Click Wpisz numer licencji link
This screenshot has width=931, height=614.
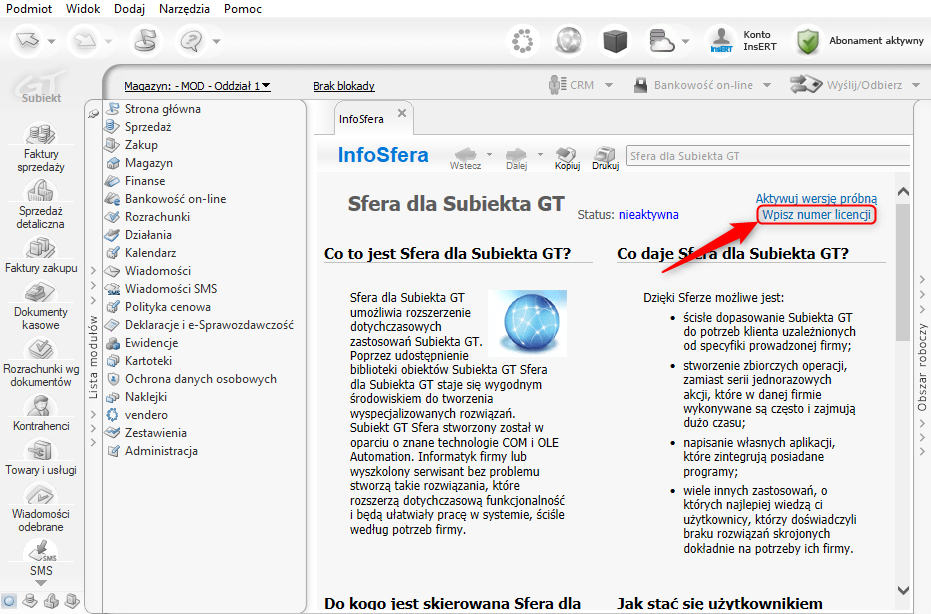(816, 214)
